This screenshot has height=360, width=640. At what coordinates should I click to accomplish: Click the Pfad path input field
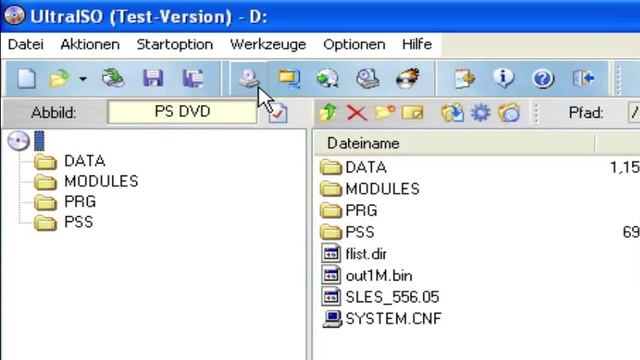tap(634, 113)
